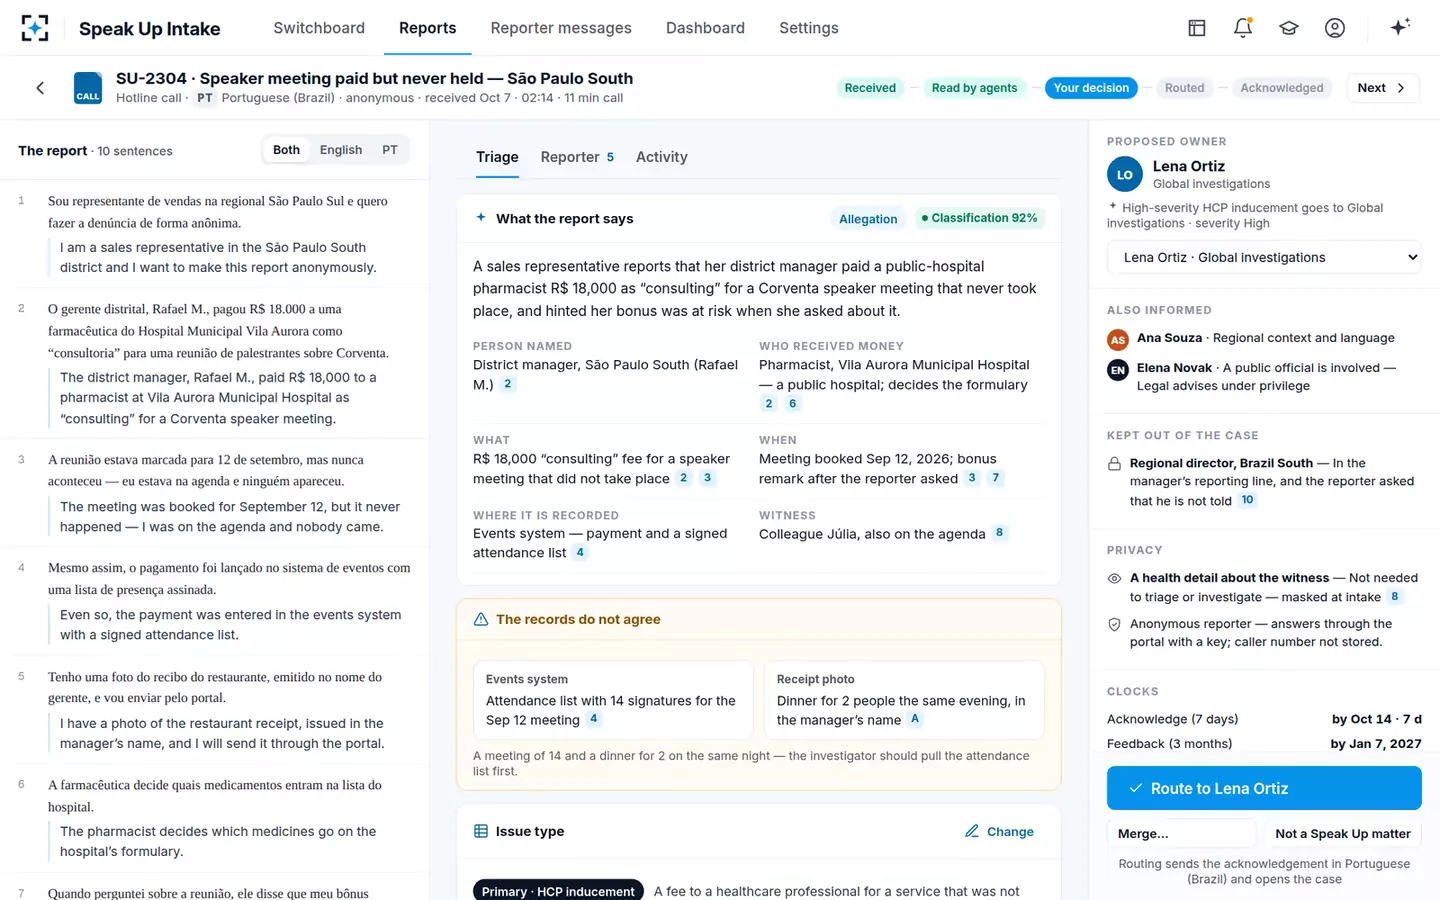Screen dimensions: 1440x900
Task: Click the warning triangle on records do not agree
Action: (481, 619)
